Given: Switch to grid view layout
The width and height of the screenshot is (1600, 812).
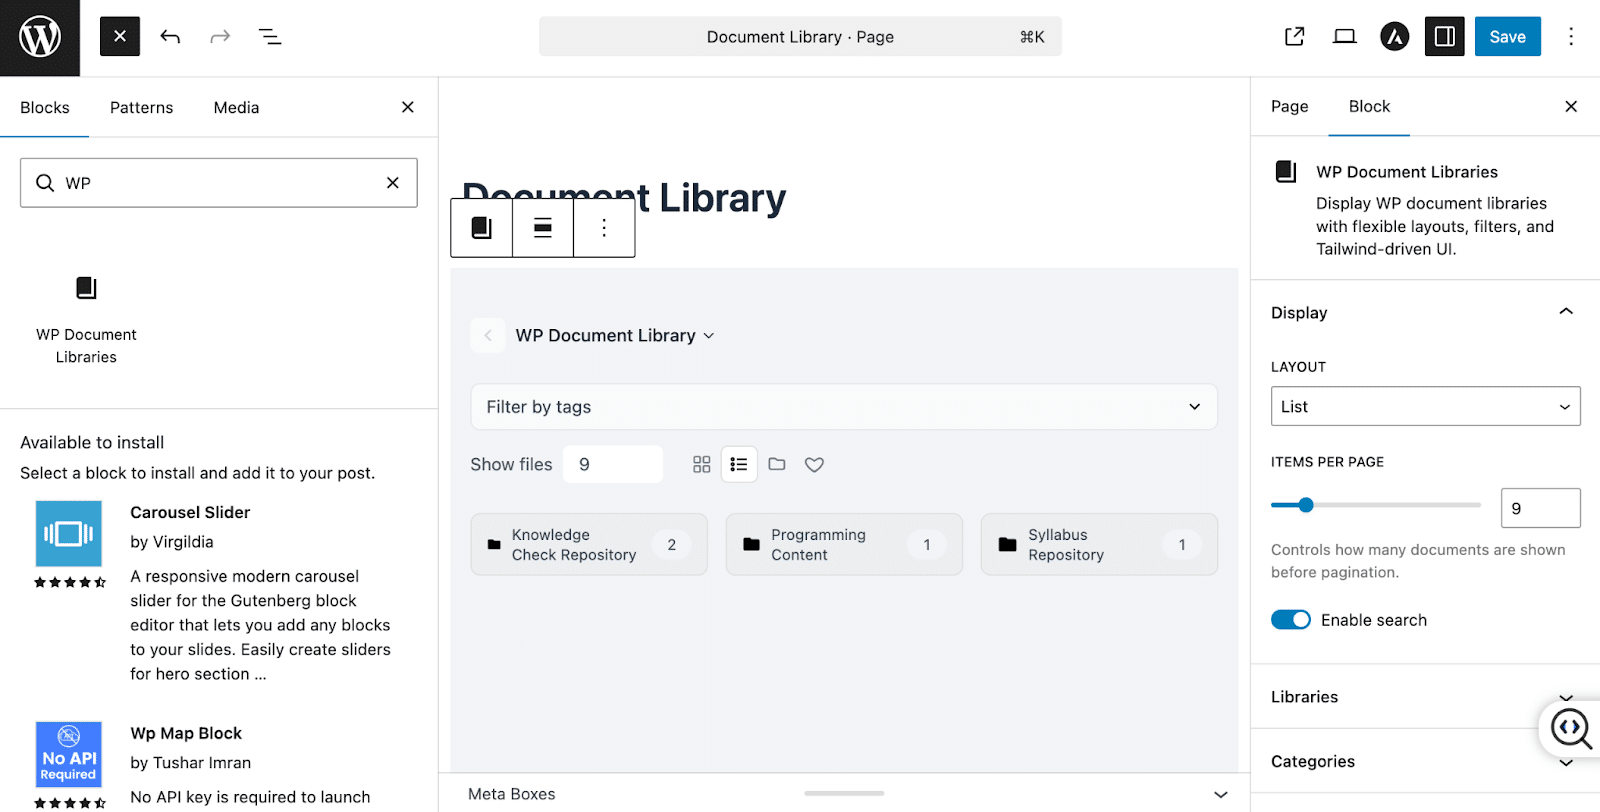Looking at the screenshot, I should tap(702, 464).
